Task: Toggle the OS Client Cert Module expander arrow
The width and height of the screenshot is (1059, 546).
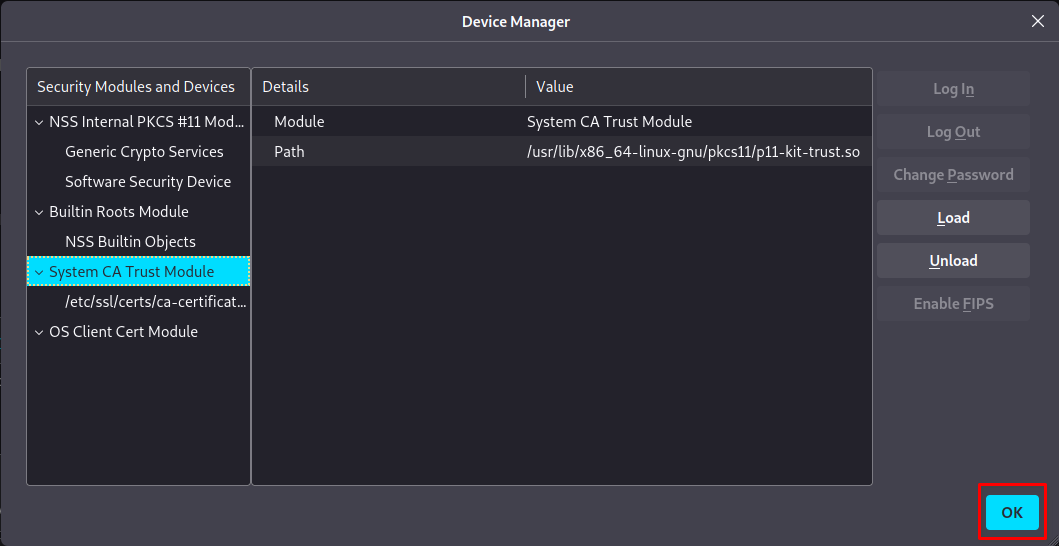Action: (39, 332)
